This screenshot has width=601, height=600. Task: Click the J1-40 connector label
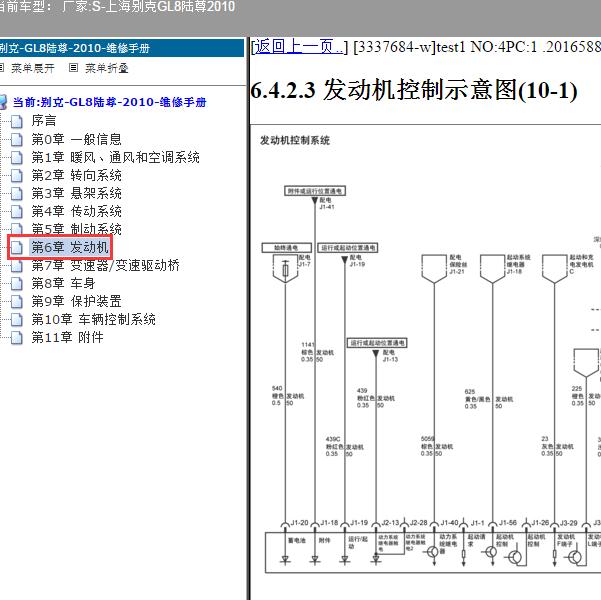450,523
